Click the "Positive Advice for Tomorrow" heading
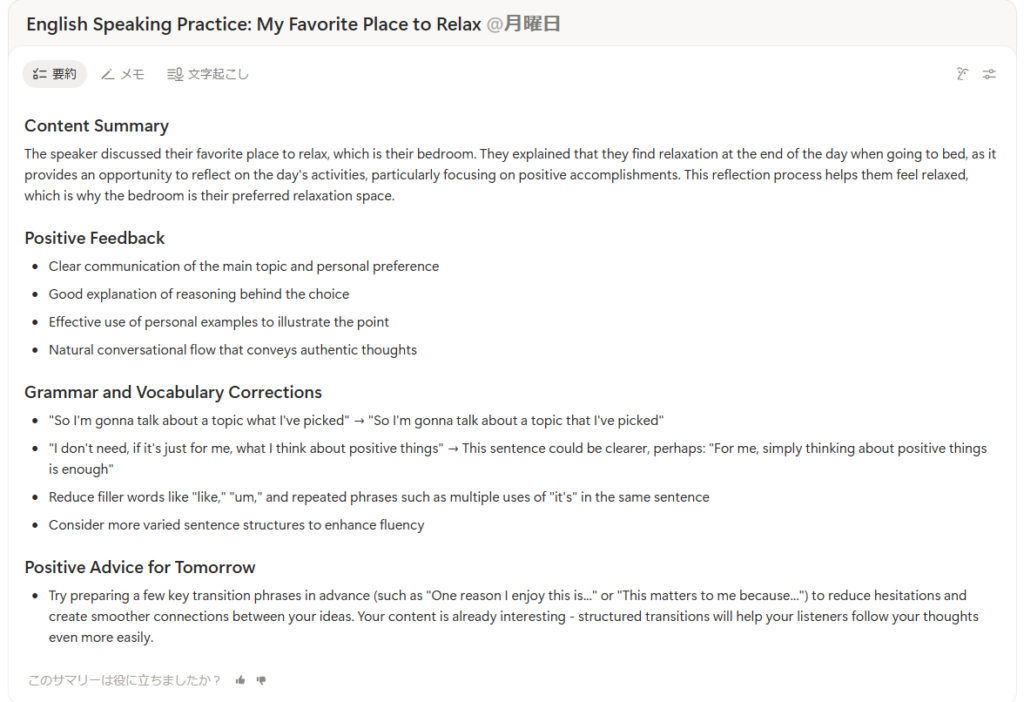The height and width of the screenshot is (702, 1024). tap(140, 567)
